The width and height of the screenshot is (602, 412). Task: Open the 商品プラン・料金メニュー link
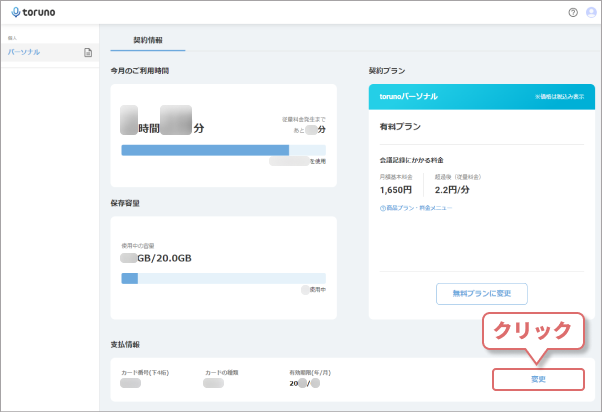coord(416,208)
